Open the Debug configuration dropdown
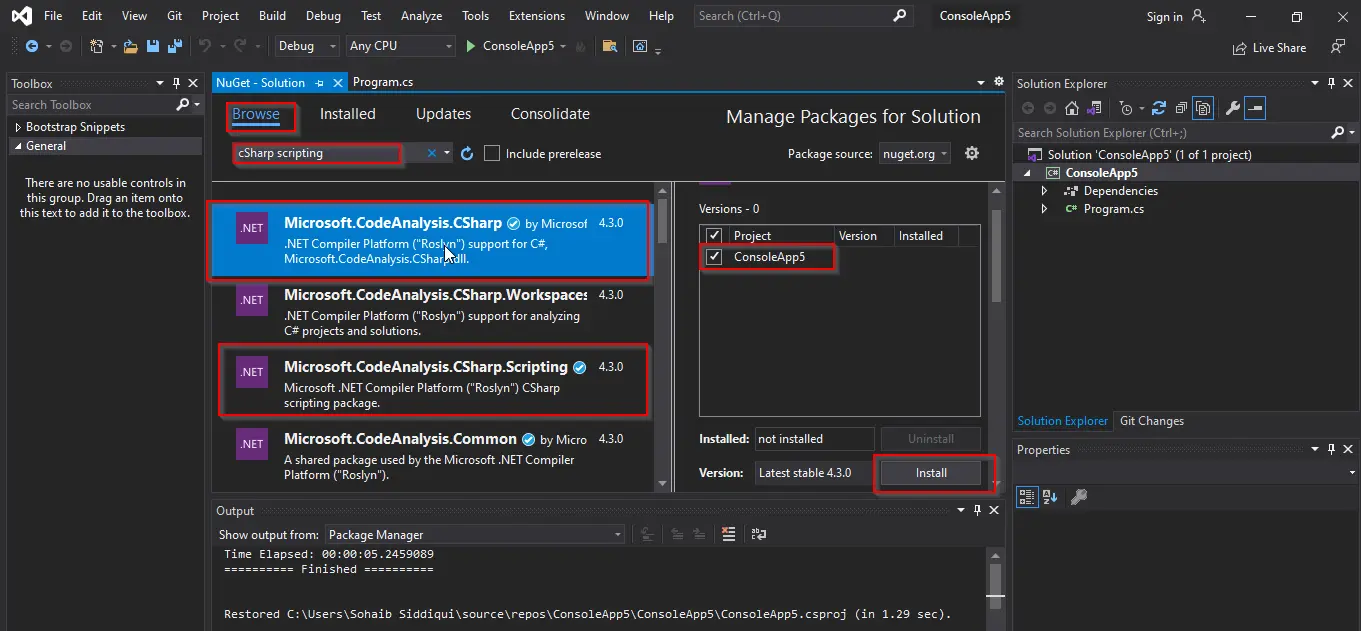The image size is (1361, 631). pyautogui.click(x=309, y=46)
